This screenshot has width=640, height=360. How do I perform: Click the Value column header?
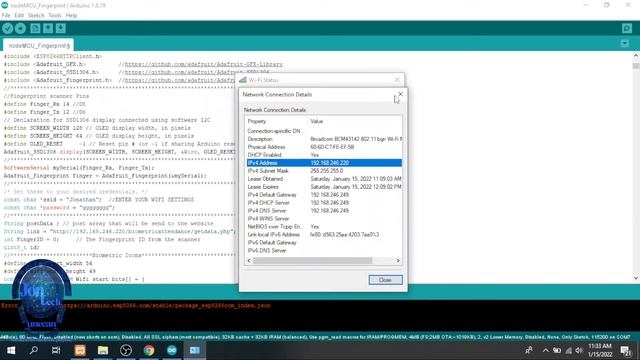pyautogui.click(x=355, y=121)
